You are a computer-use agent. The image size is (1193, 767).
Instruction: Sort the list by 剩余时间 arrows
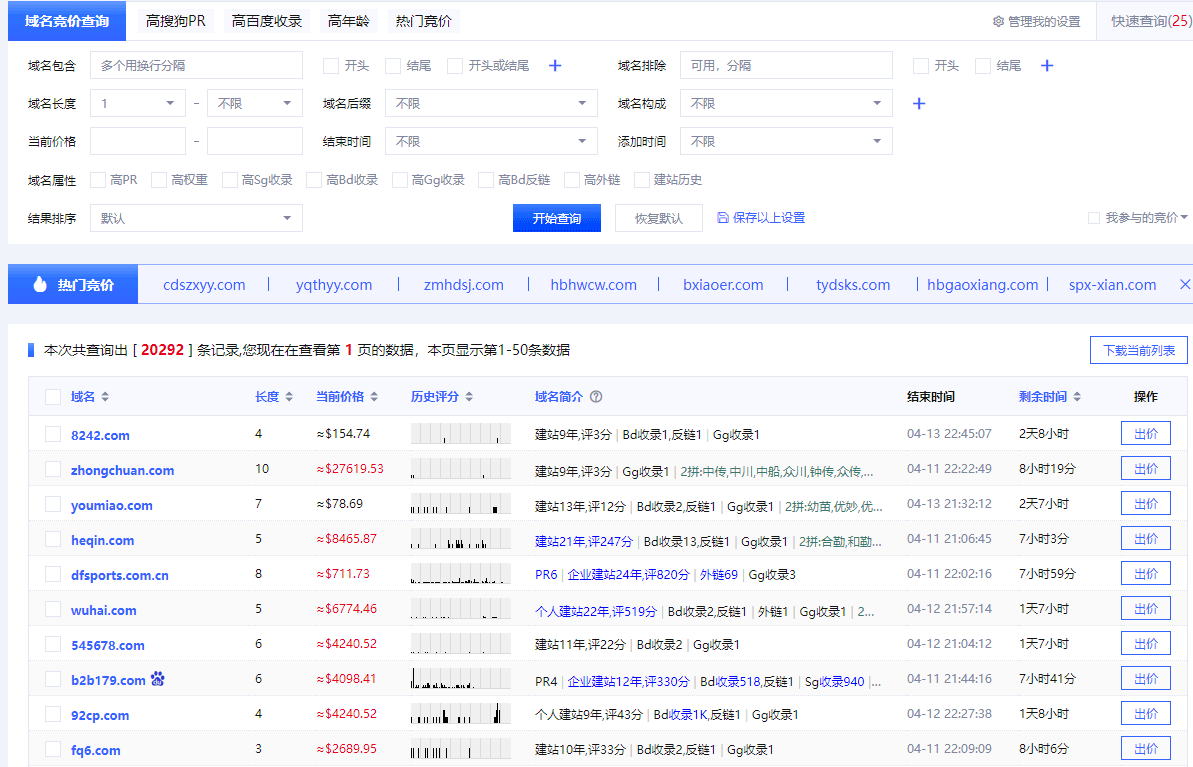(1076, 397)
